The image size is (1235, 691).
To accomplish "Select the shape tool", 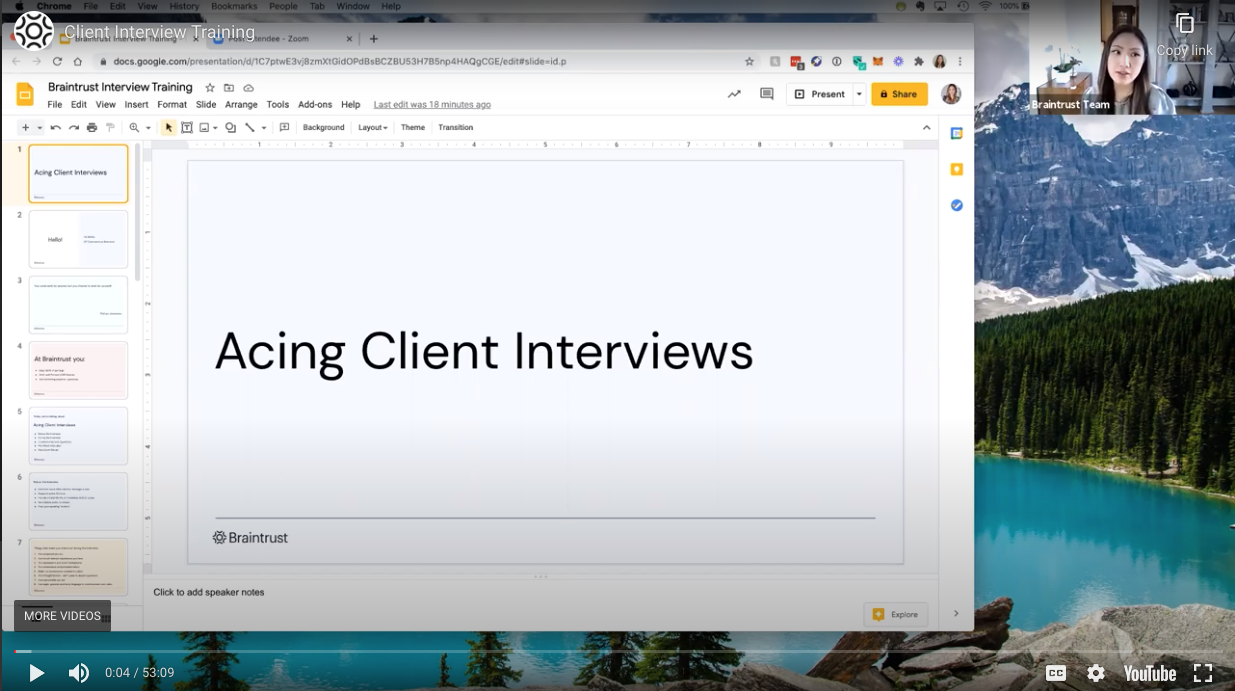I will tap(231, 127).
